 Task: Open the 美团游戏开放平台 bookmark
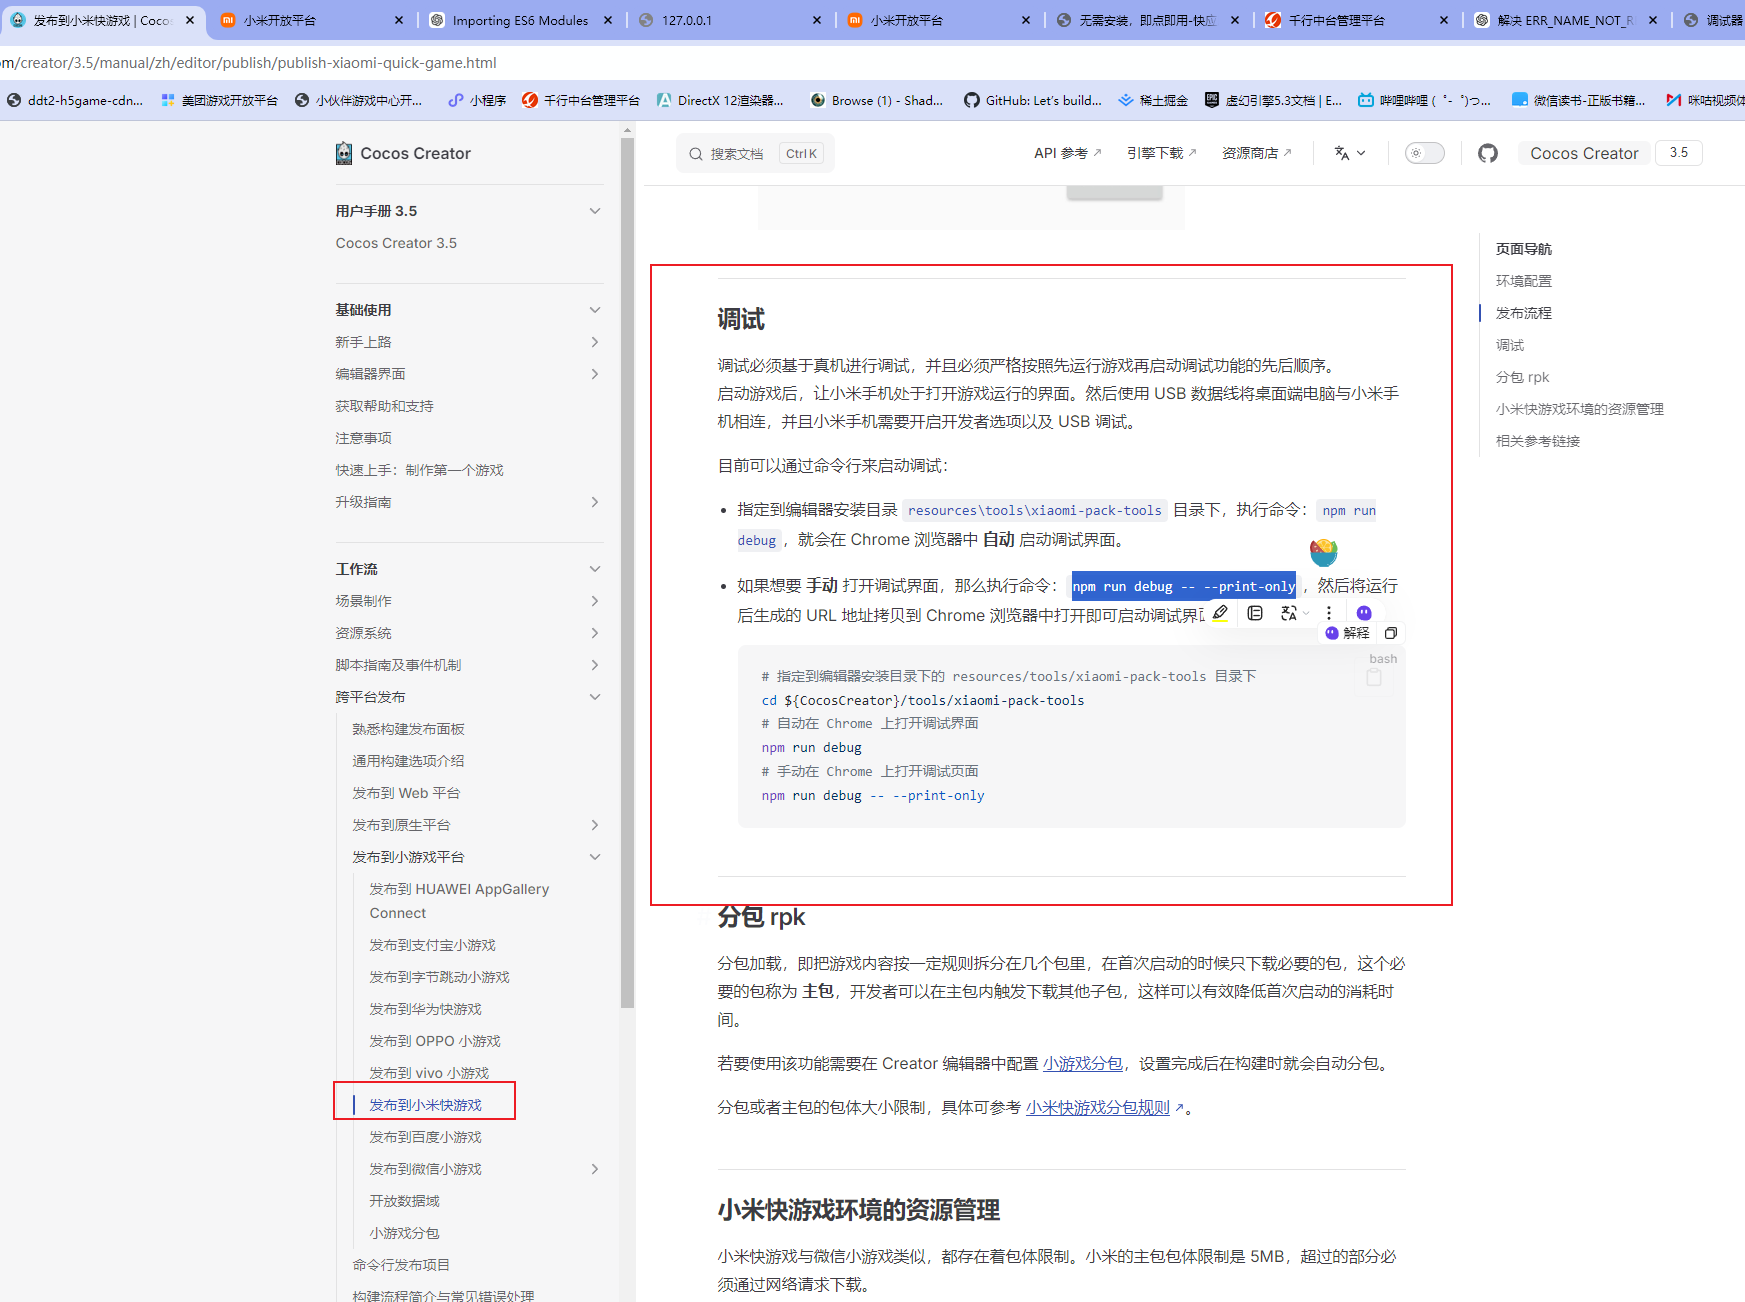click(x=219, y=100)
